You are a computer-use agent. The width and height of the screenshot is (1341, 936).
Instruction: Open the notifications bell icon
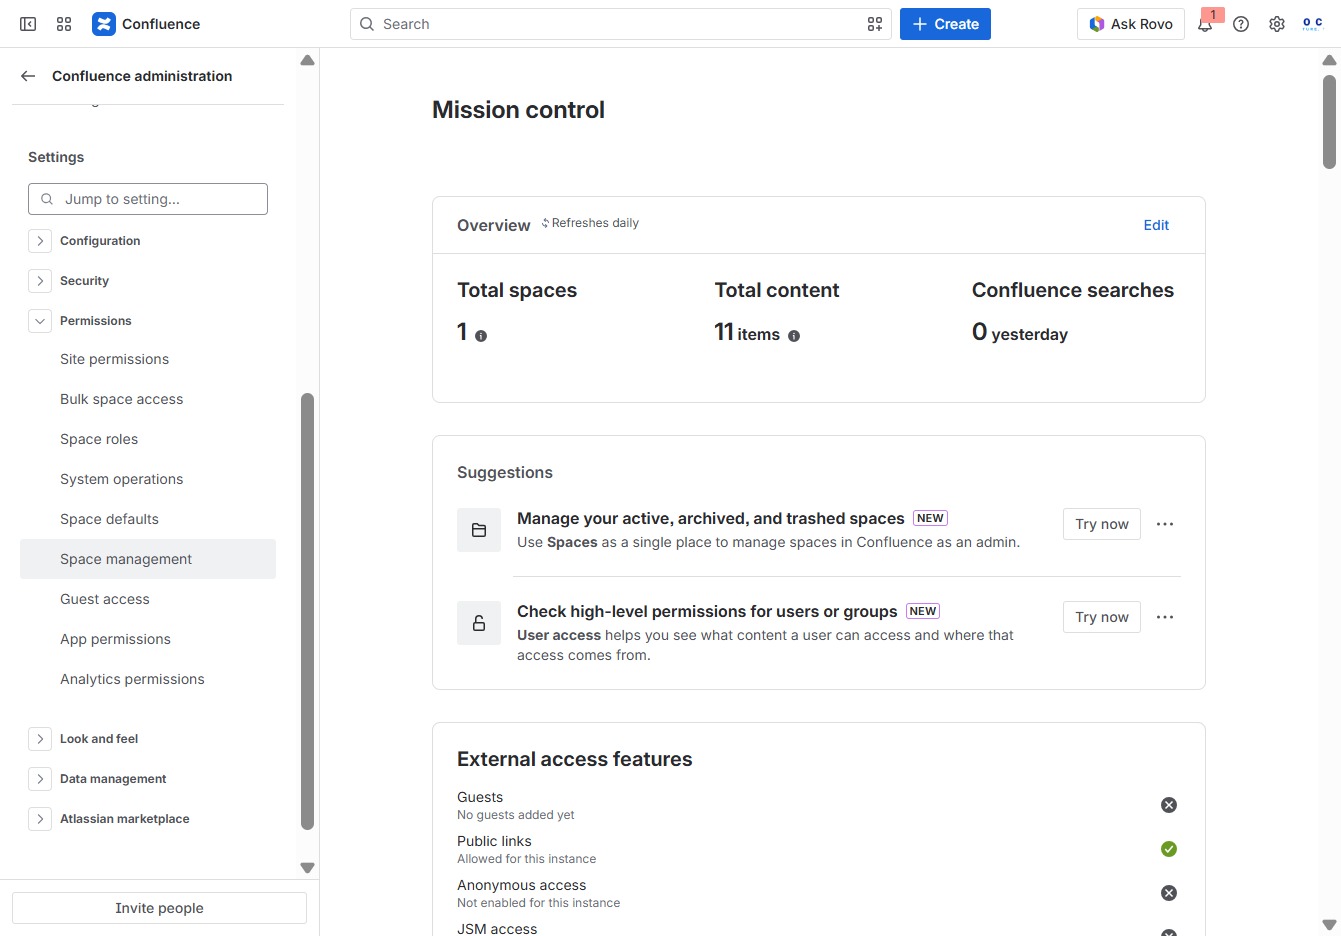click(1205, 24)
